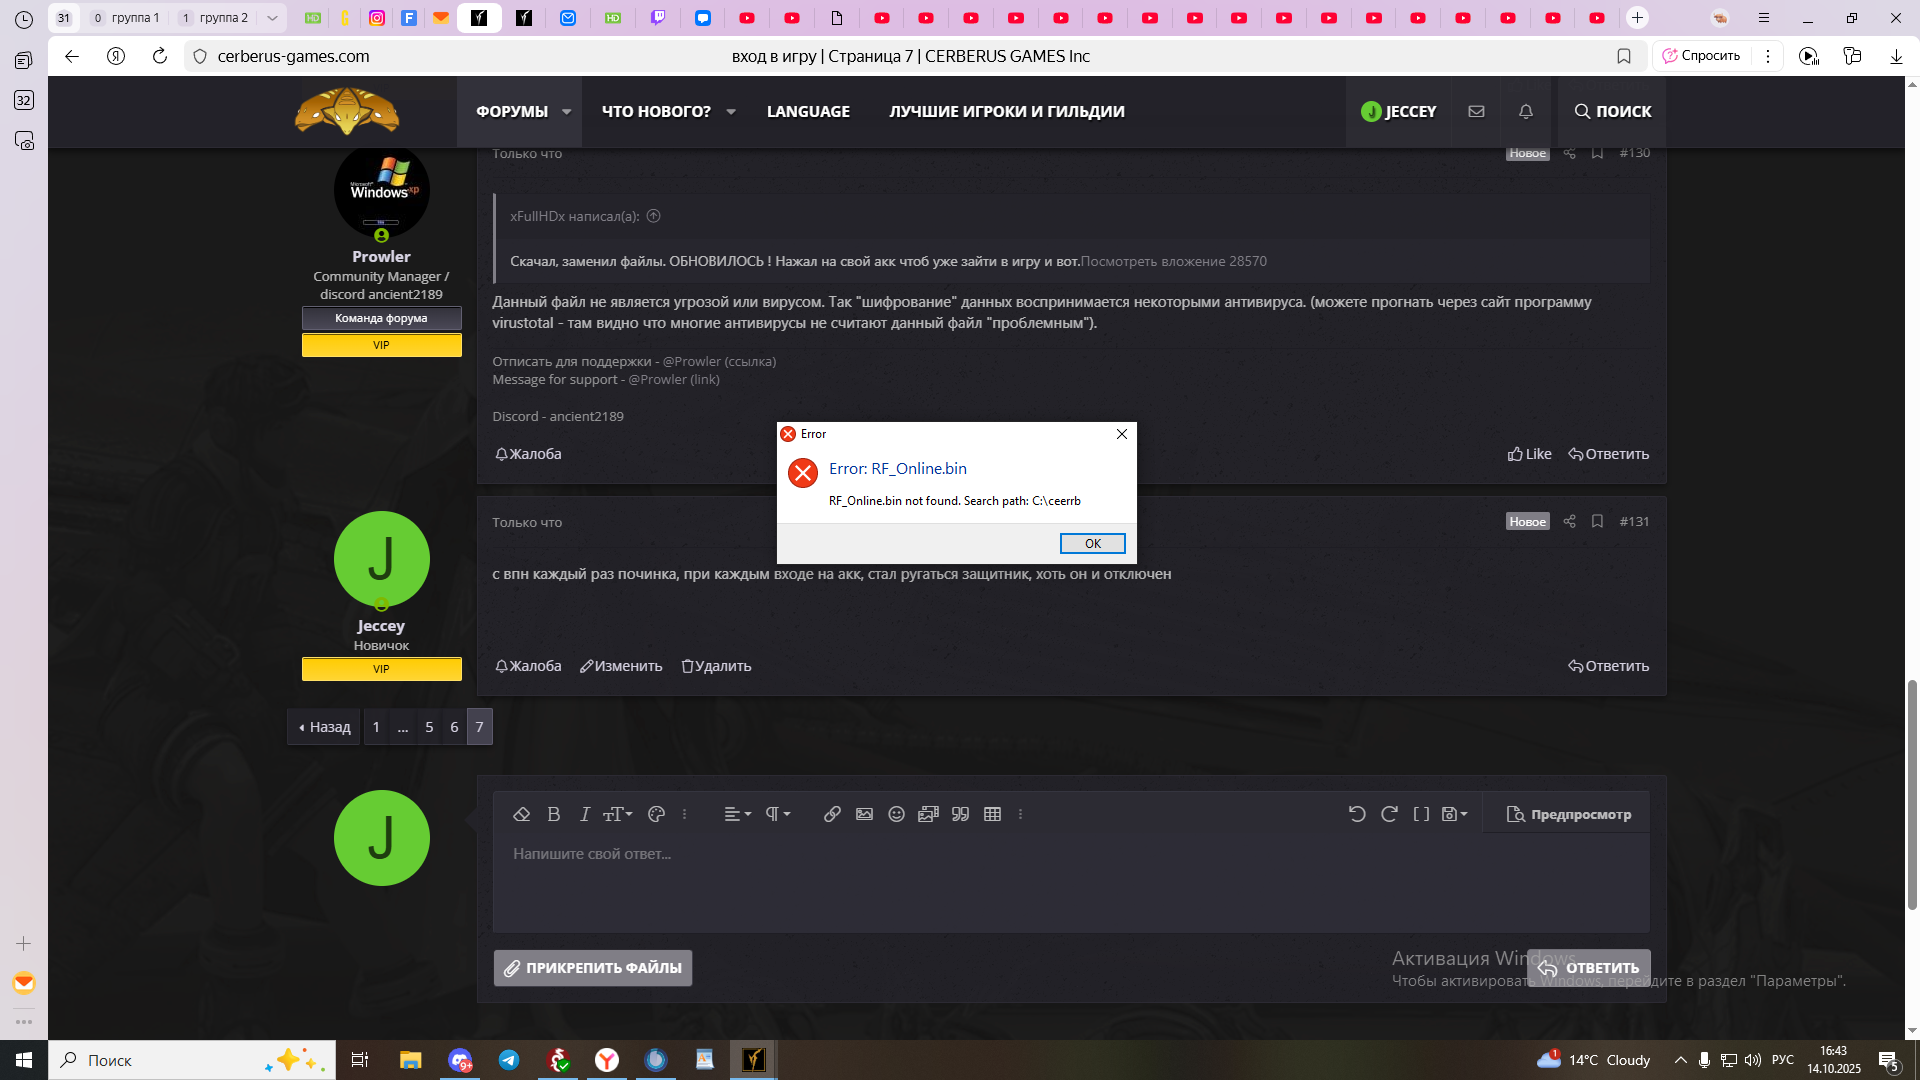1920x1080 pixels.
Task: Click the eraser remove formatting icon
Action: point(521,814)
